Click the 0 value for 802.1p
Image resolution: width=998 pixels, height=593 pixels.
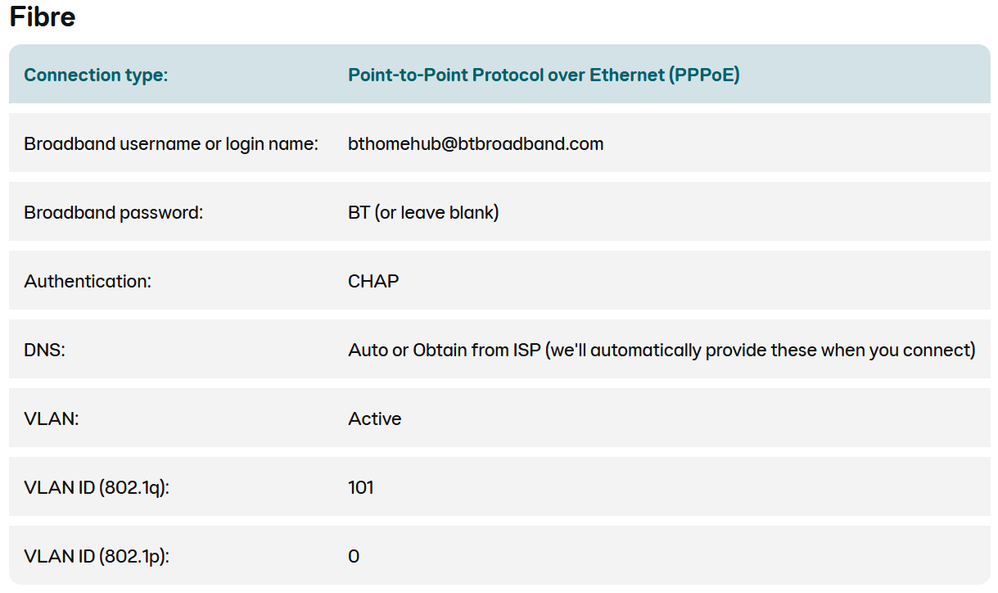[x=354, y=556]
